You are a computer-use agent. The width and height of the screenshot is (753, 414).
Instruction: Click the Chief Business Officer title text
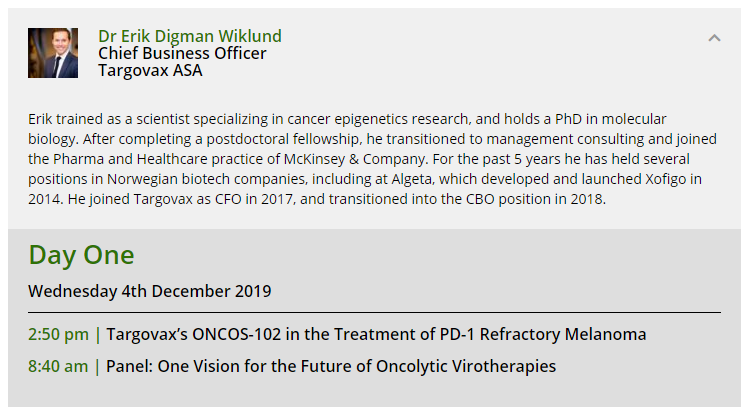182,53
